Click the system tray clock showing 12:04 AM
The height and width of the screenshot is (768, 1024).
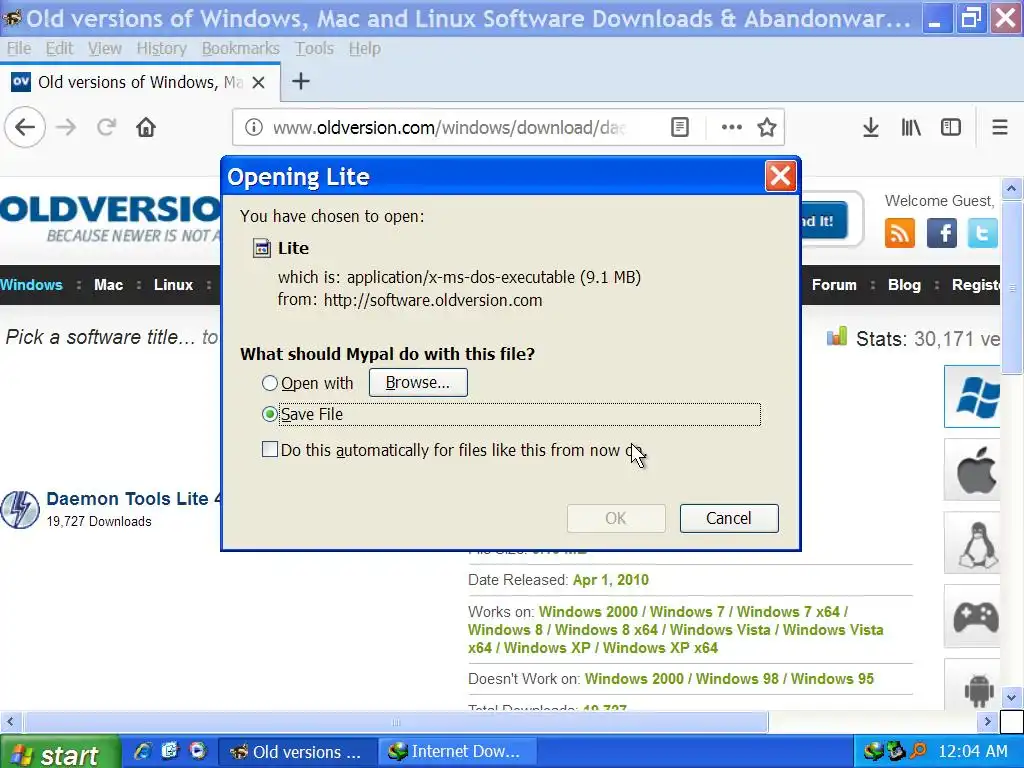[x=972, y=752]
